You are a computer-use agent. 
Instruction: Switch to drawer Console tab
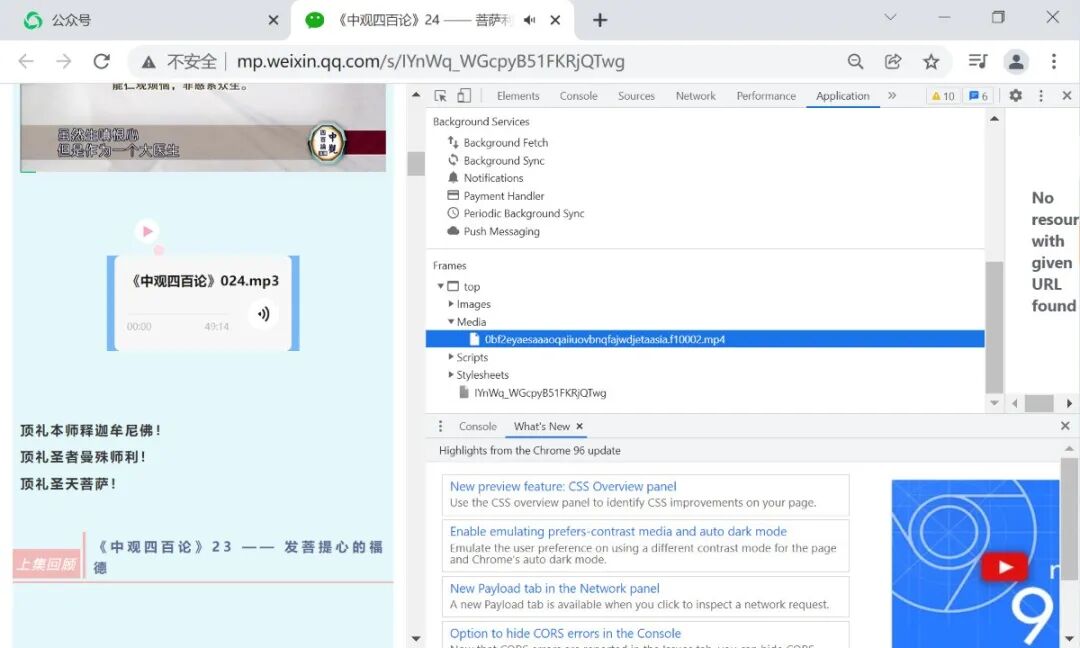coord(477,426)
